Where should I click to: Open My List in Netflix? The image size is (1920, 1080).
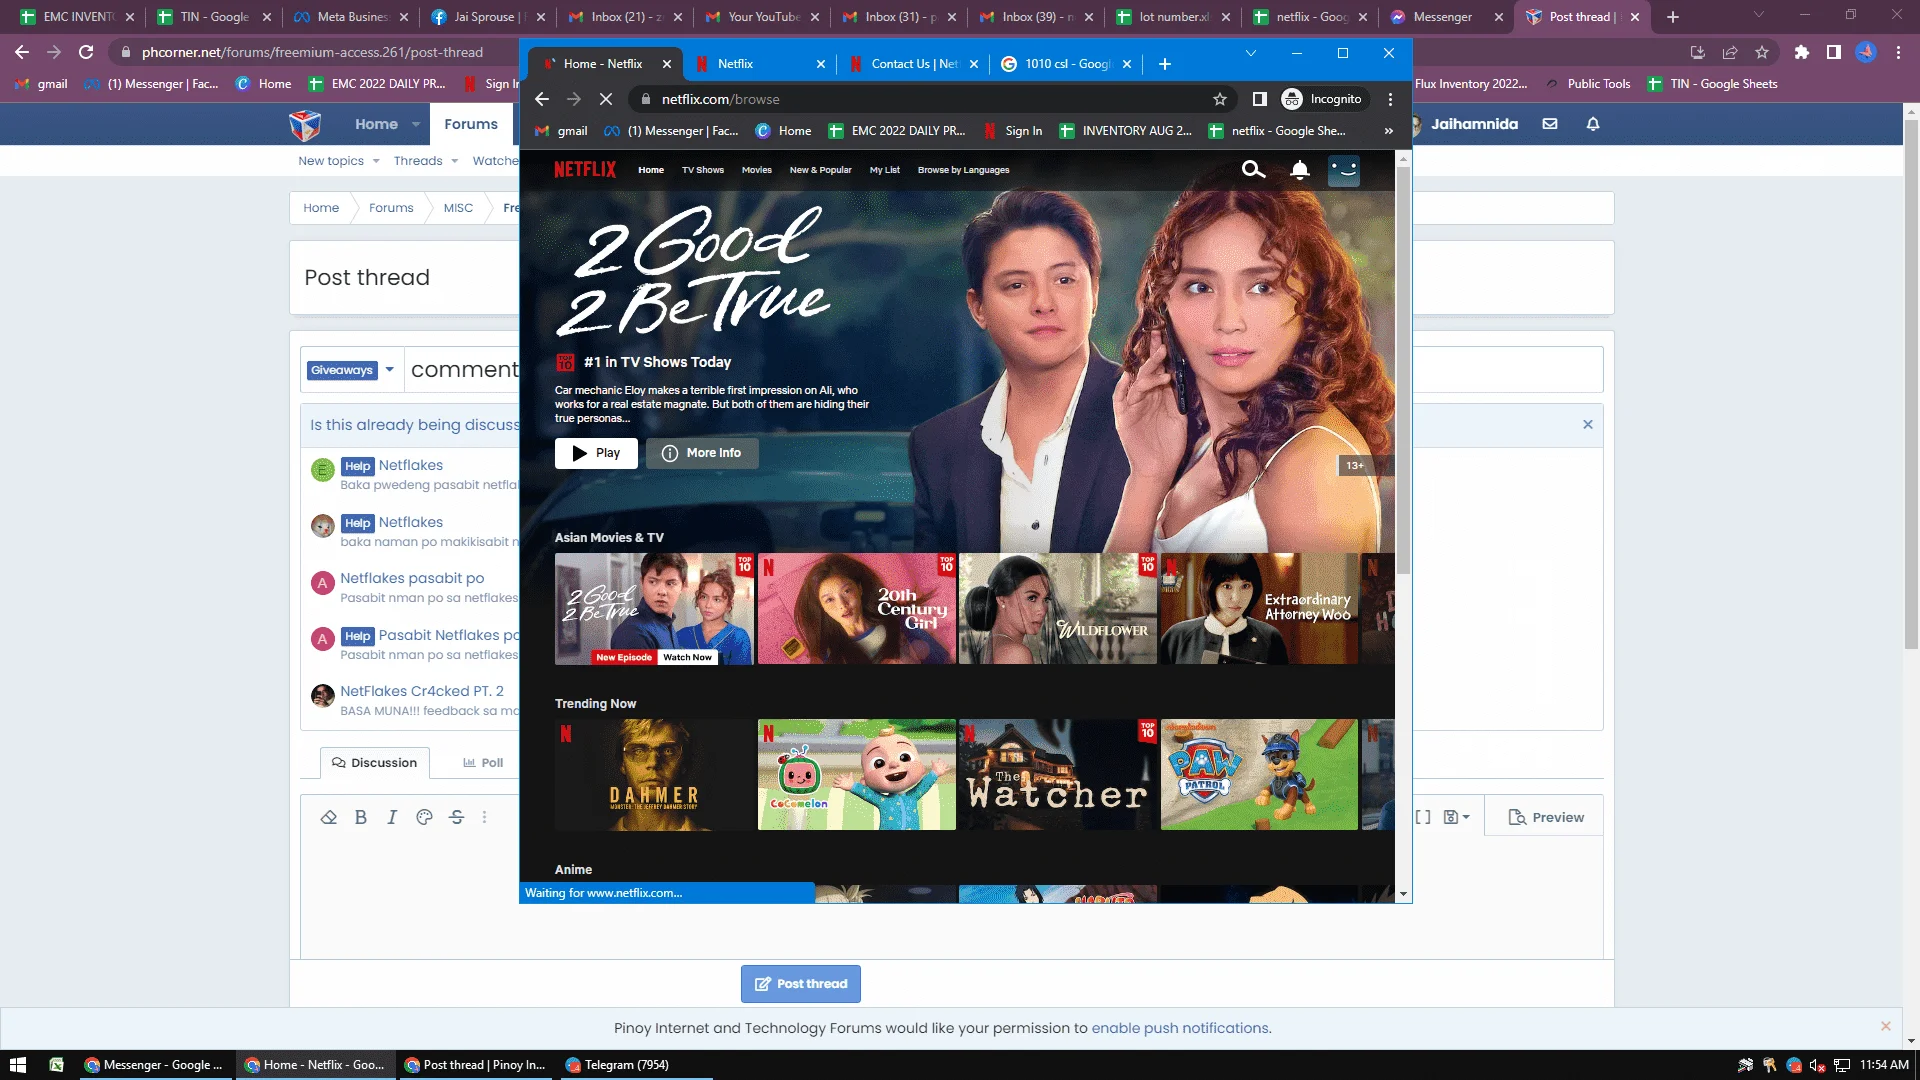[884, 170]
